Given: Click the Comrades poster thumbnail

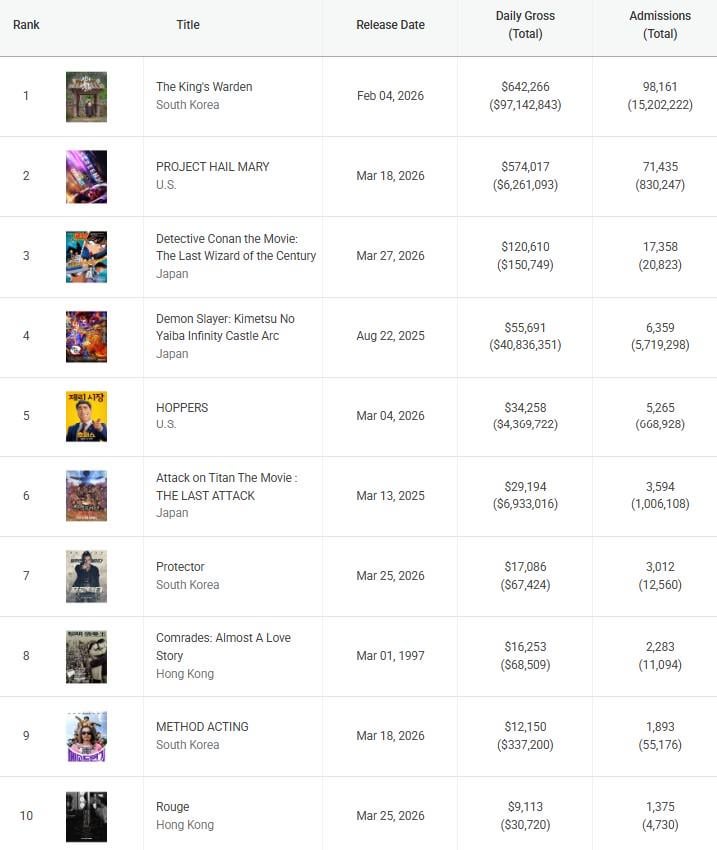Looking at the screenshot, I should pos(86,656).
